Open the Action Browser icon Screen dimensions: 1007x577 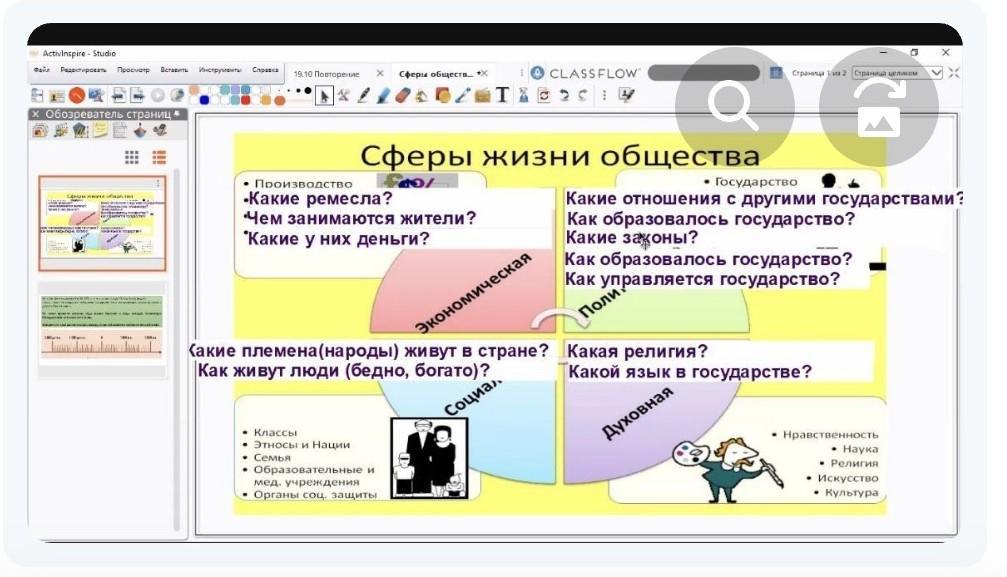[140, 130]
